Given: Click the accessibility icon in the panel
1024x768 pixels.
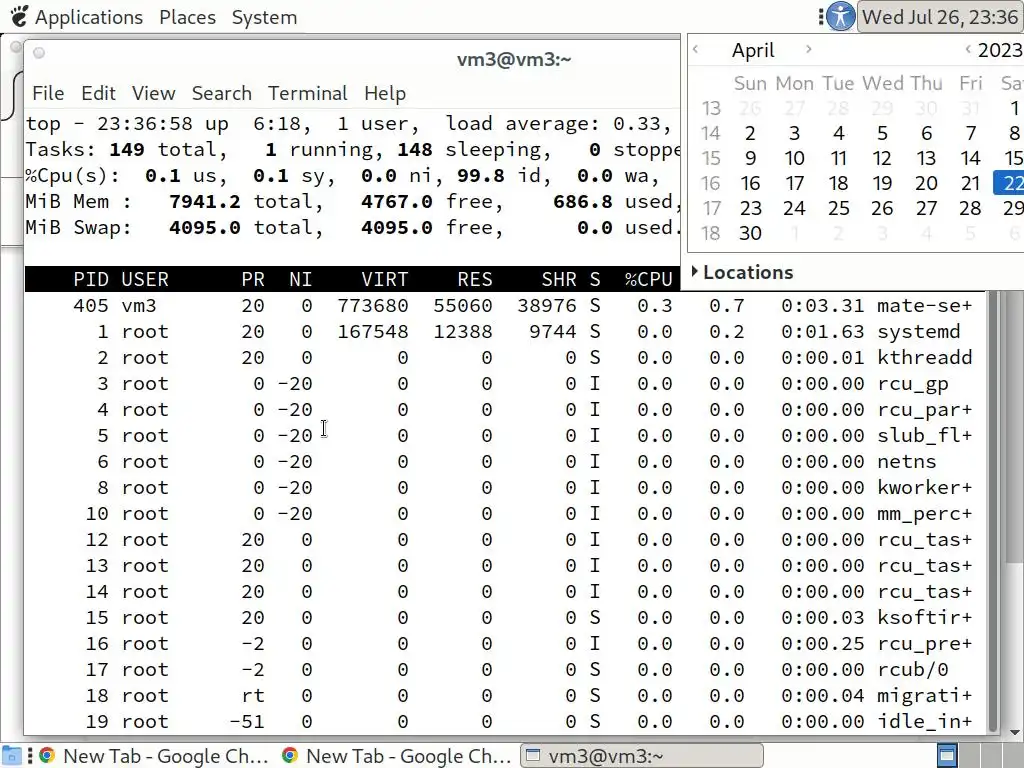Looking at the screenshot, I should [x=840, y=16].
